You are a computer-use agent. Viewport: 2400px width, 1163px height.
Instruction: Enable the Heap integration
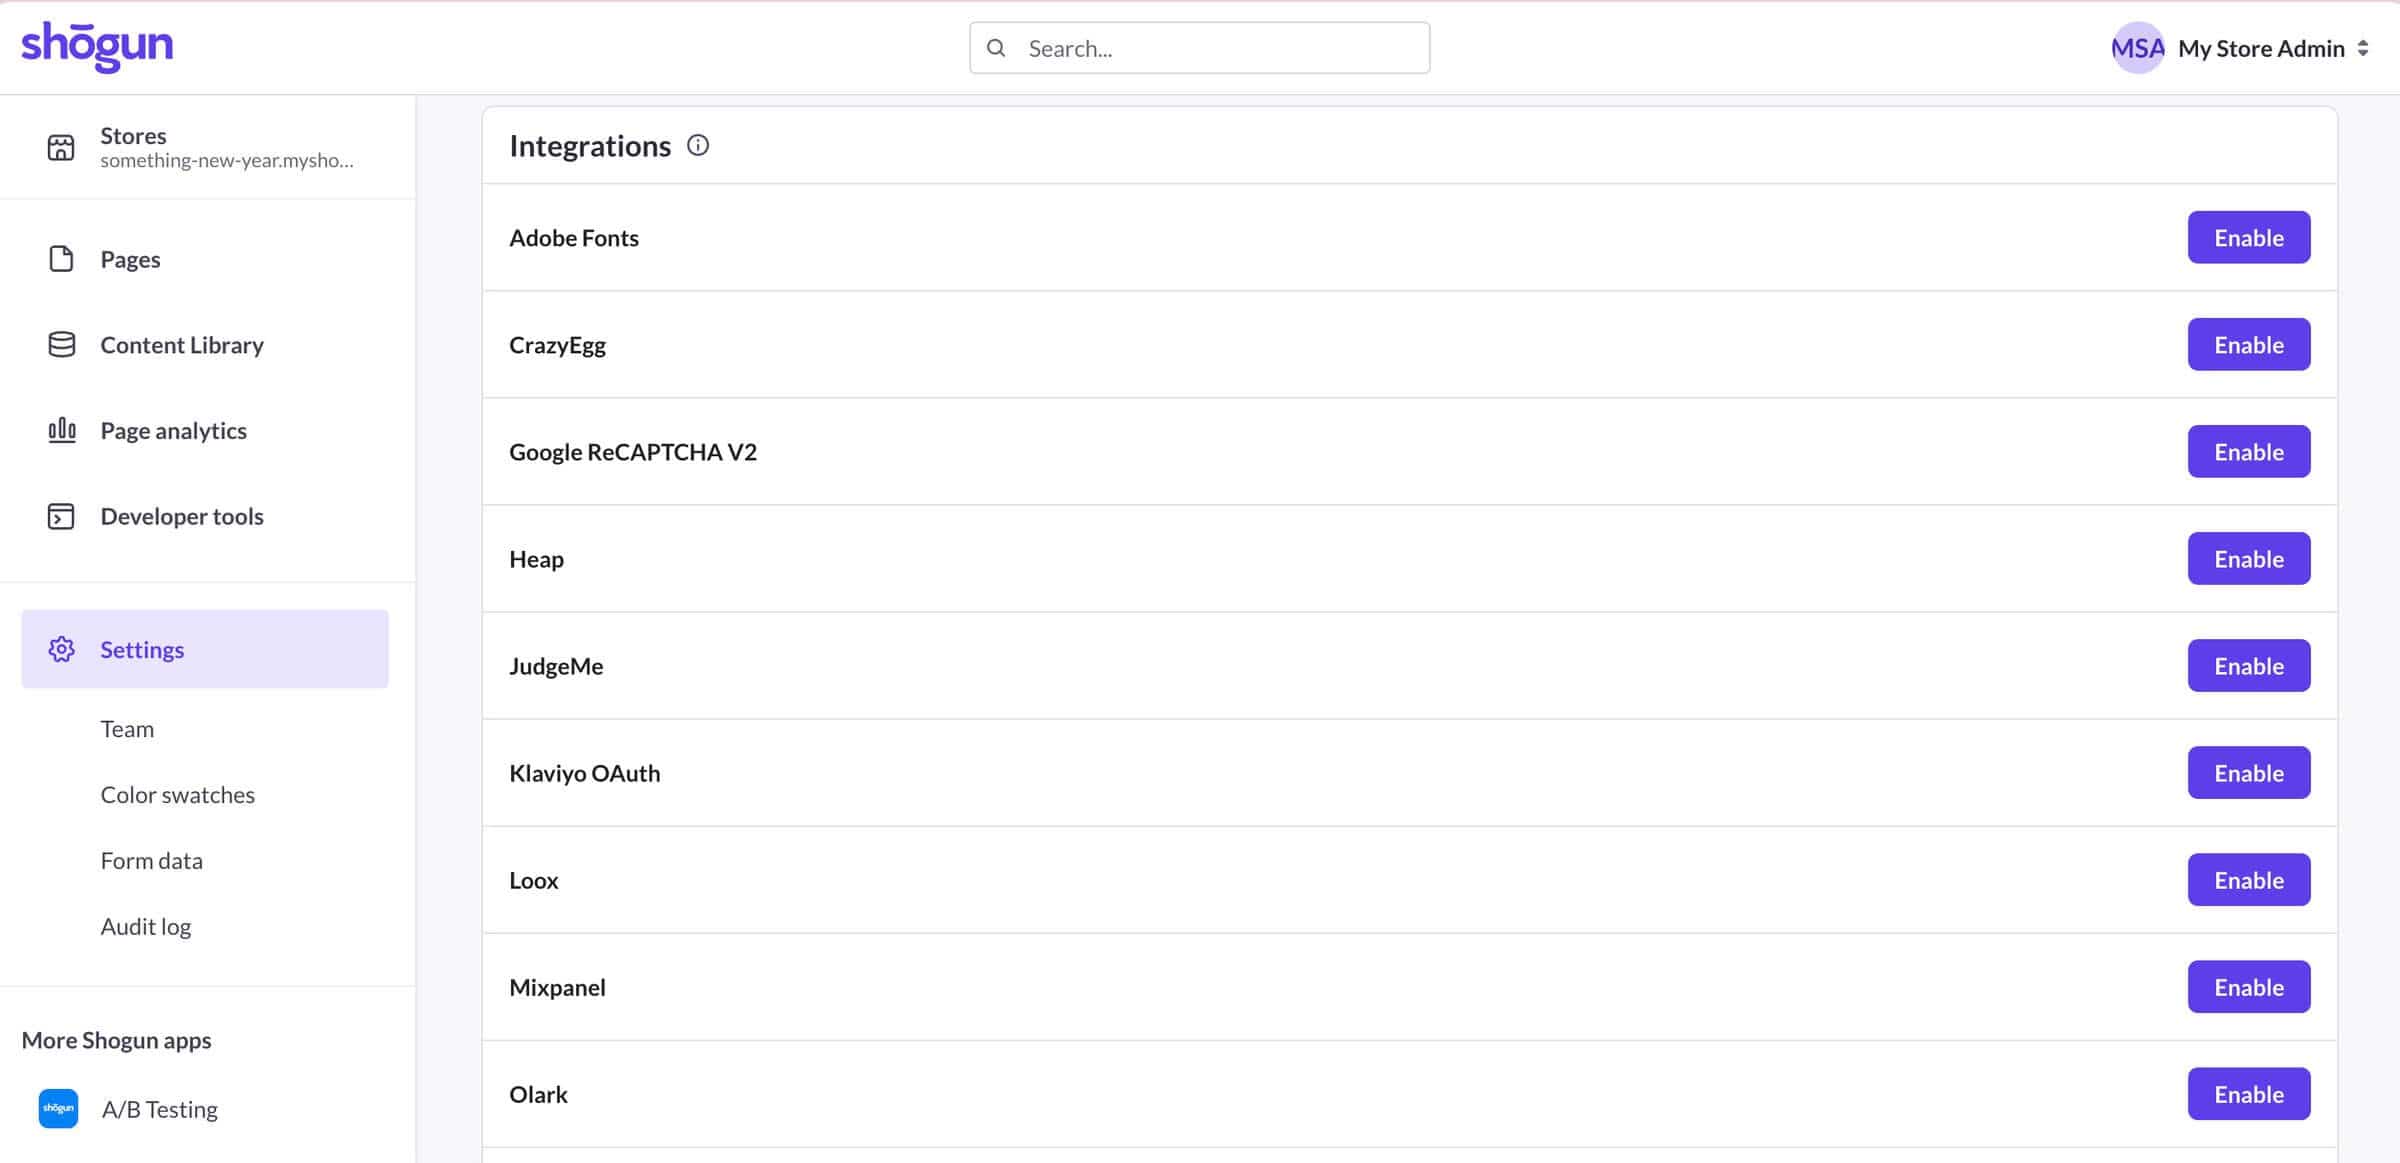coord(2249,558)
